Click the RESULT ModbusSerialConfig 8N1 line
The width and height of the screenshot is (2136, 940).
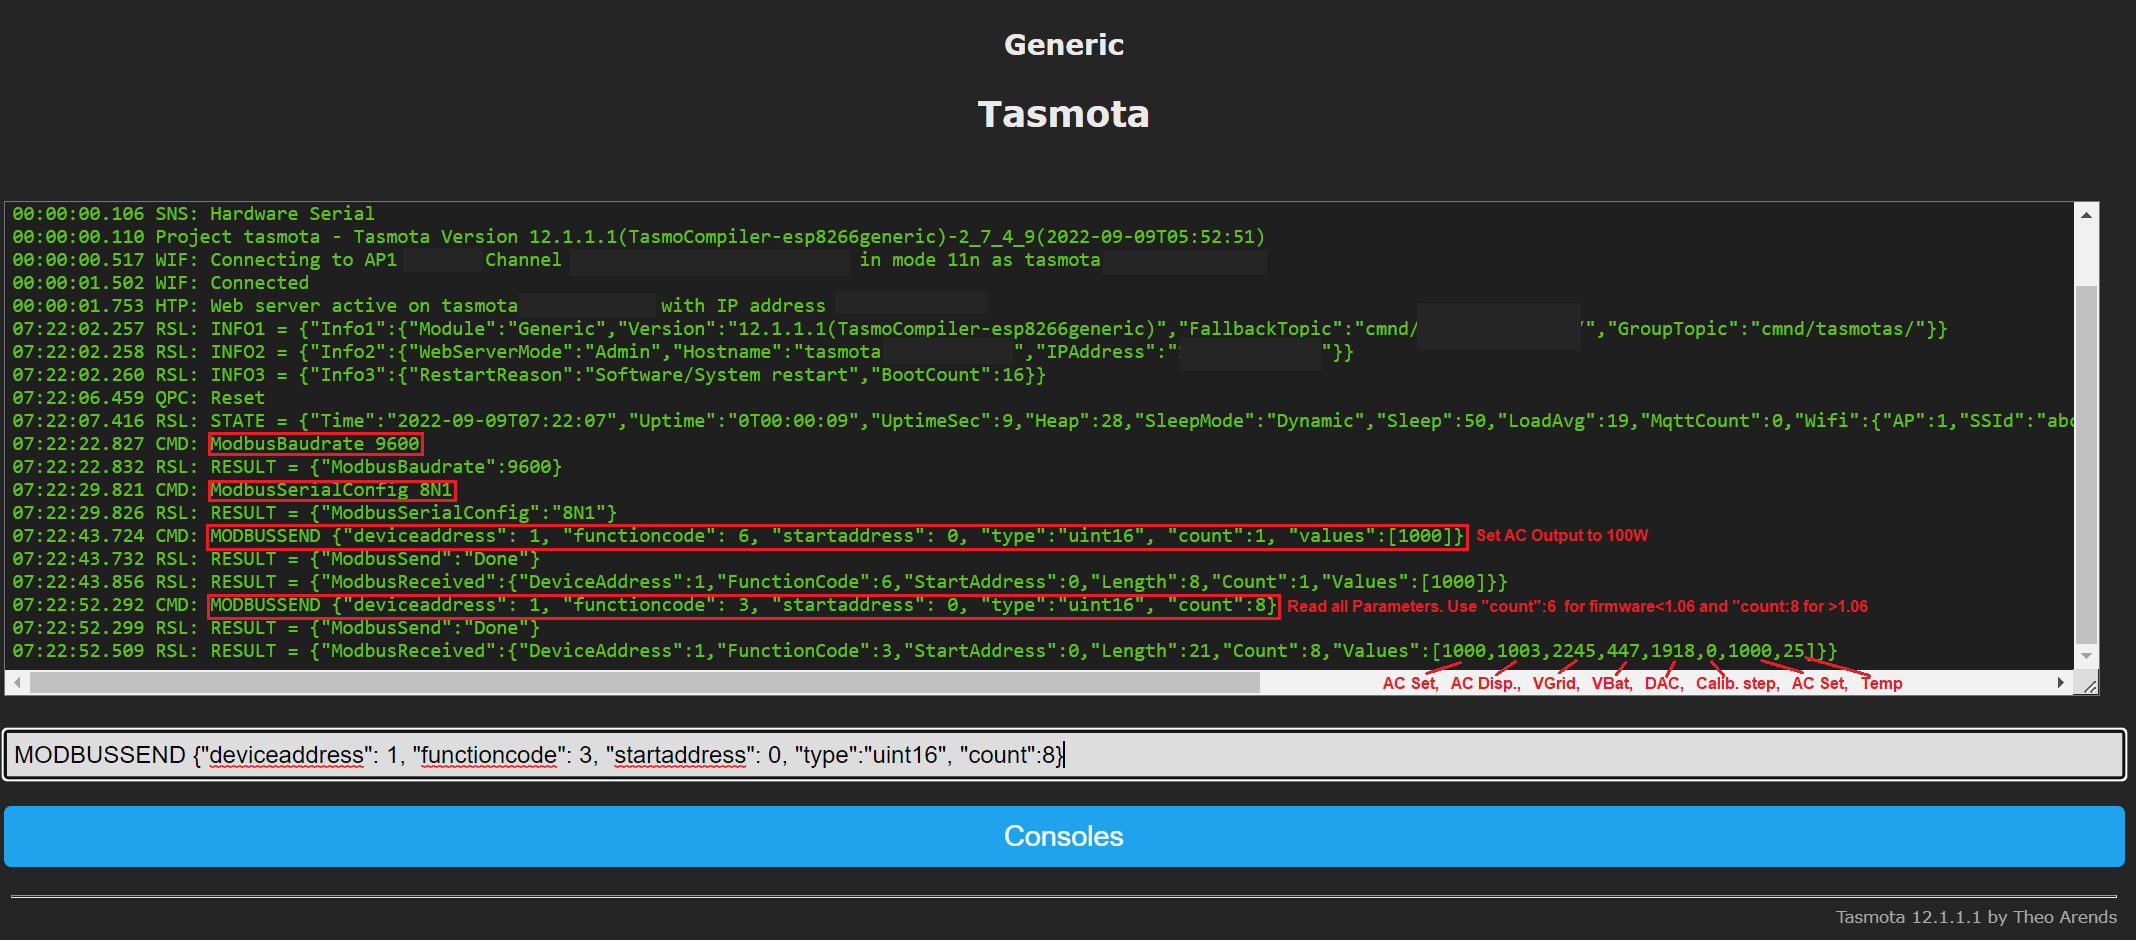click(315, 513)
